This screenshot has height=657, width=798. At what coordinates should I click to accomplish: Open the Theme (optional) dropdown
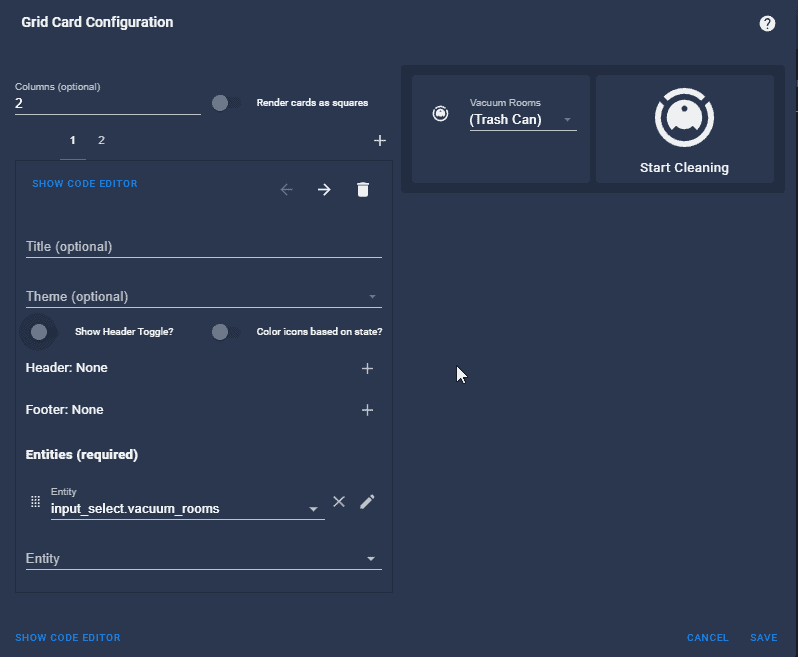tap(204, 297)
